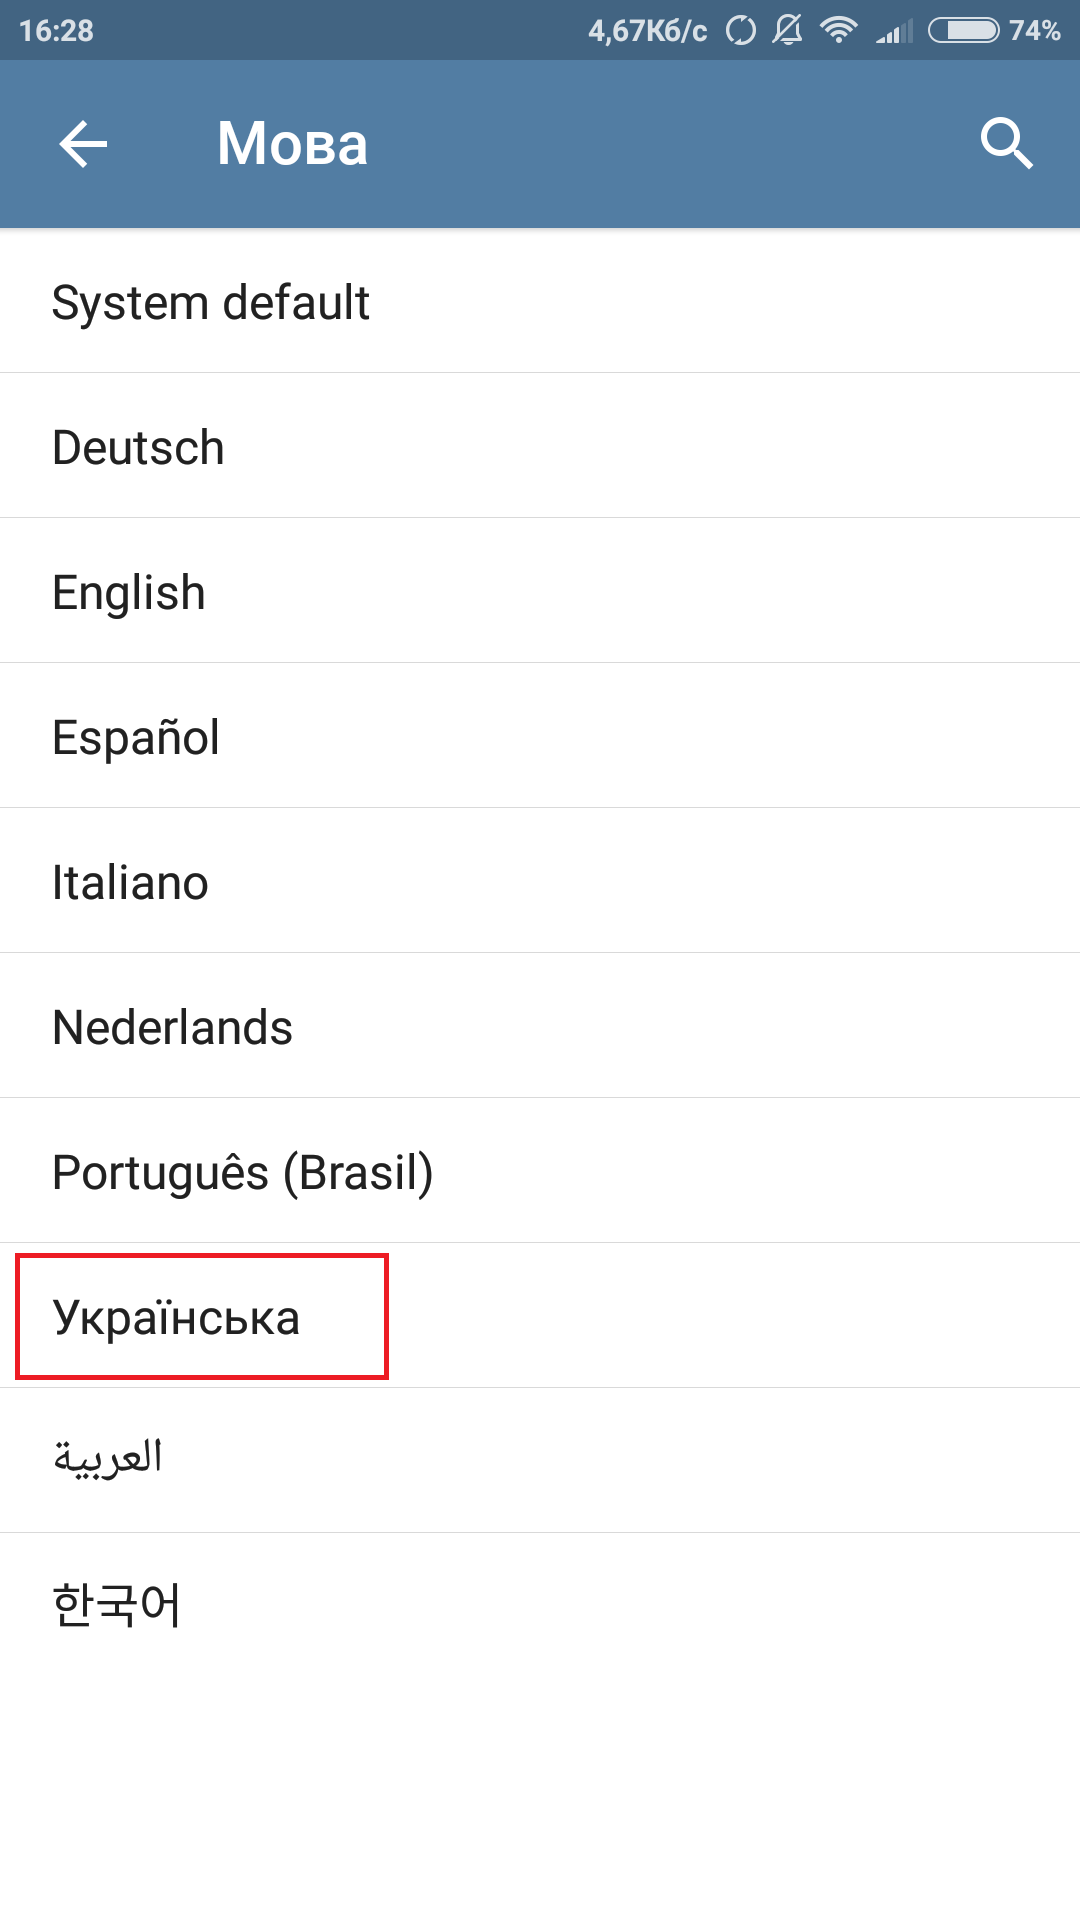Tap the Мова screen title
The height and width of the screenshot is (1920, 1080).
[x=292, y=144]
